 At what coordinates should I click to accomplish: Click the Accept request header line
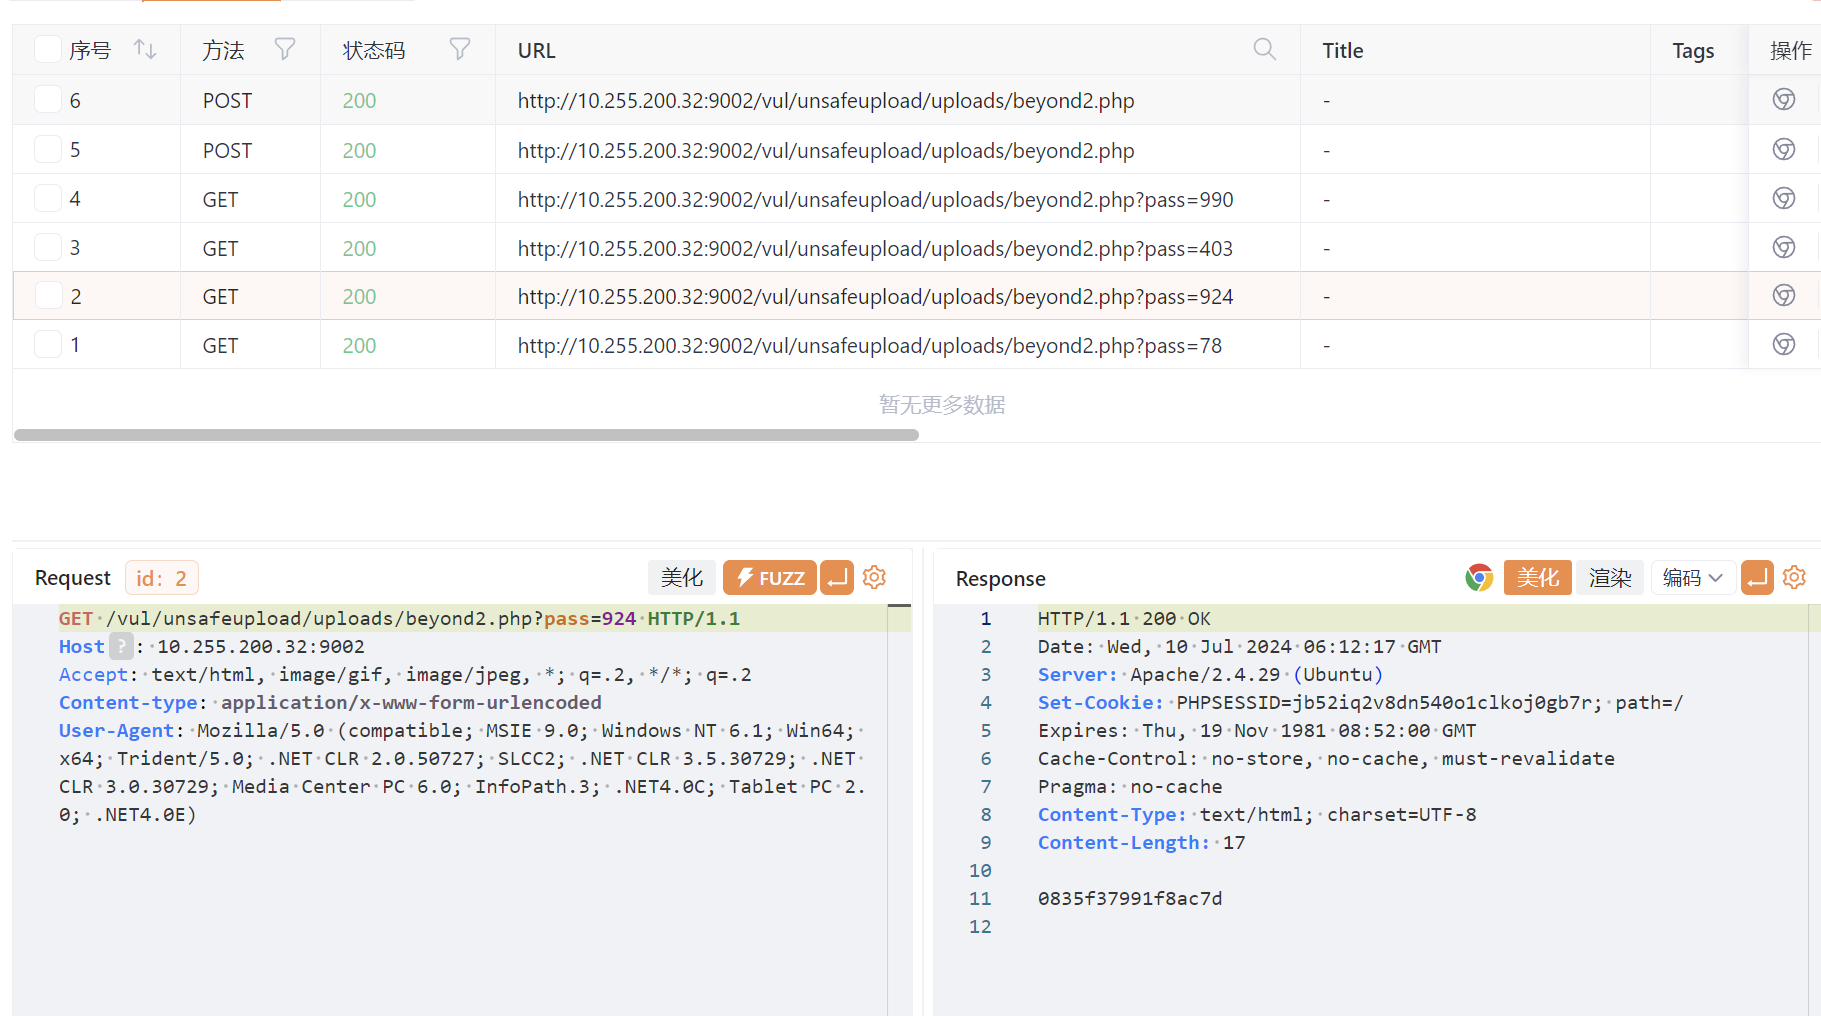coord(405,674)
